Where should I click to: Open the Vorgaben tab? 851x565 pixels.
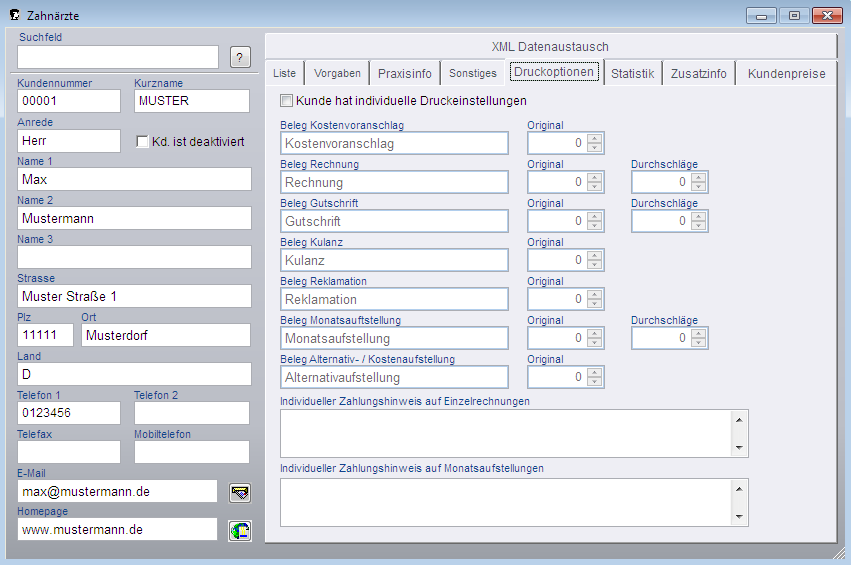tap(337, 73)
